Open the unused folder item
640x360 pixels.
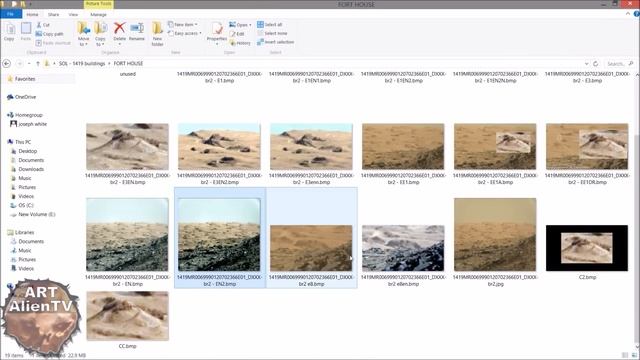128,74
